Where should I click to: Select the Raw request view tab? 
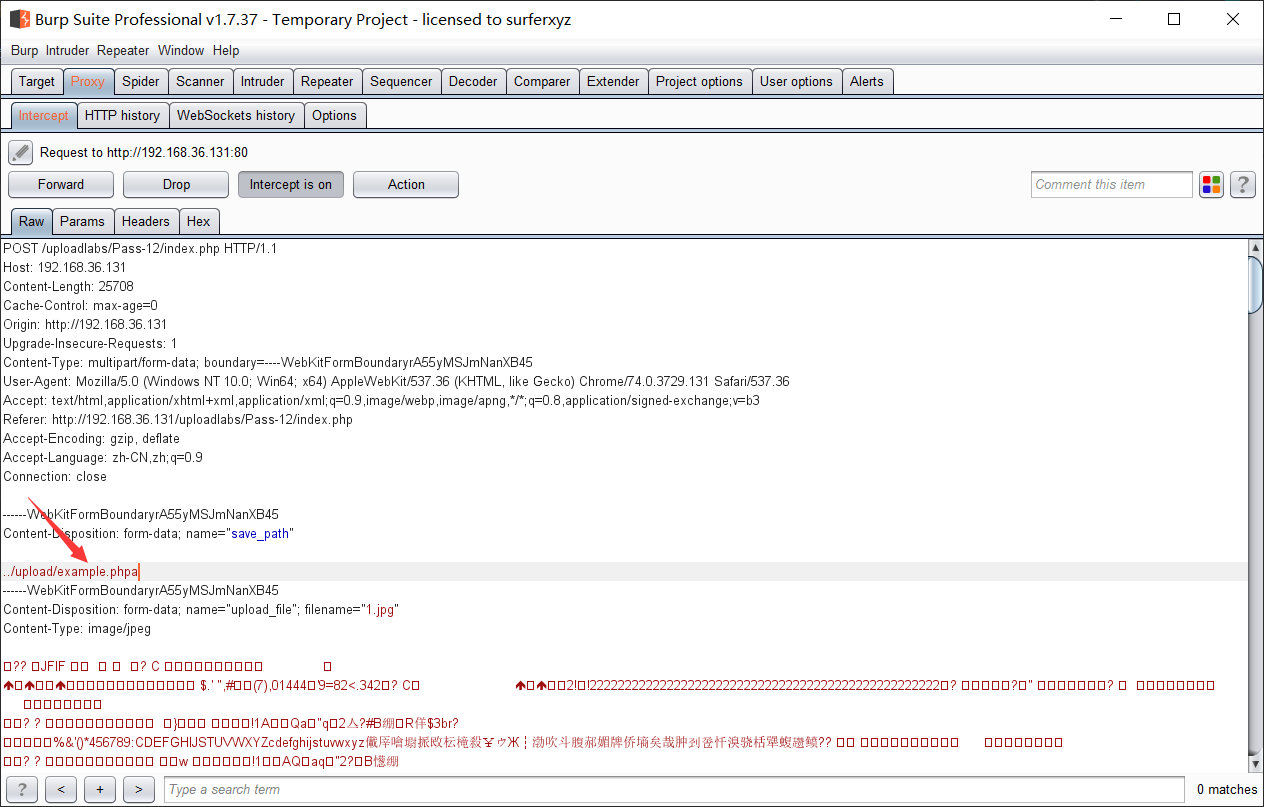[32, 221]
